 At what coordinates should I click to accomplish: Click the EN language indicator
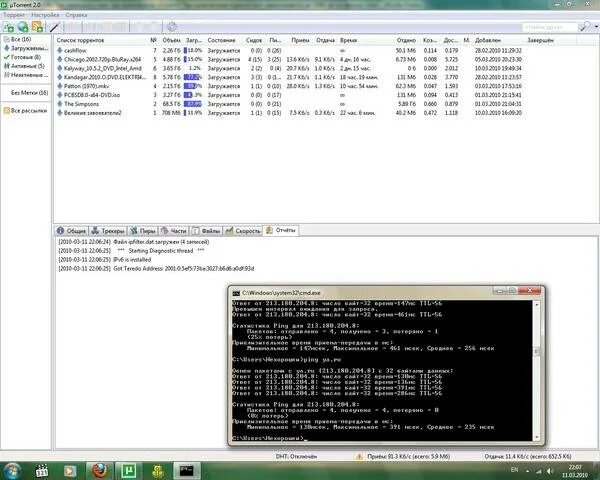point(514,470)
